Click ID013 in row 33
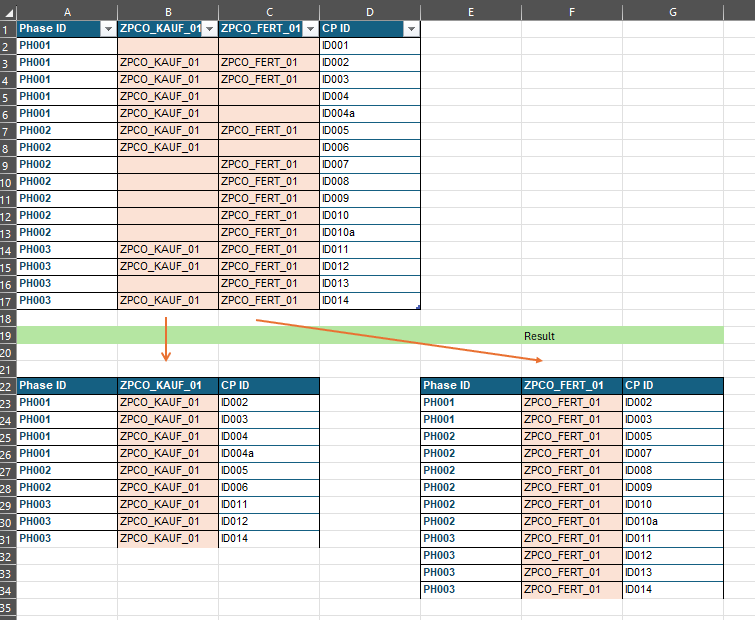This screenshot has height=620, width=755. (673, 572)
